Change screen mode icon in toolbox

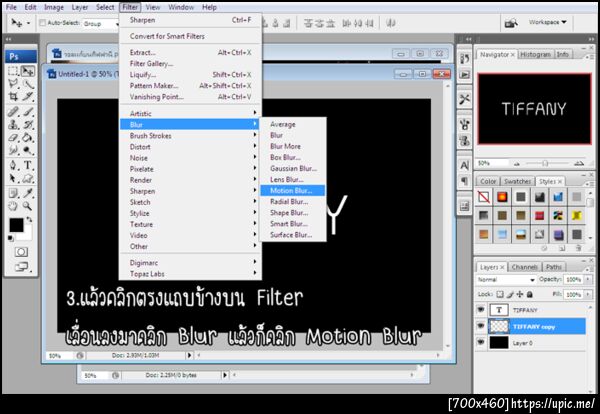click(22, 267)
